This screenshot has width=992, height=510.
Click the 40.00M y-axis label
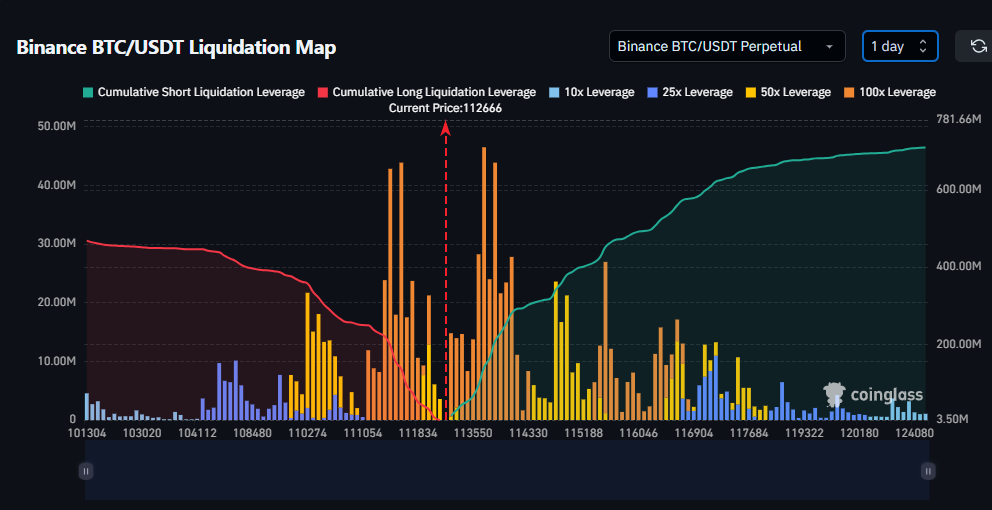(x=57, y=185)
